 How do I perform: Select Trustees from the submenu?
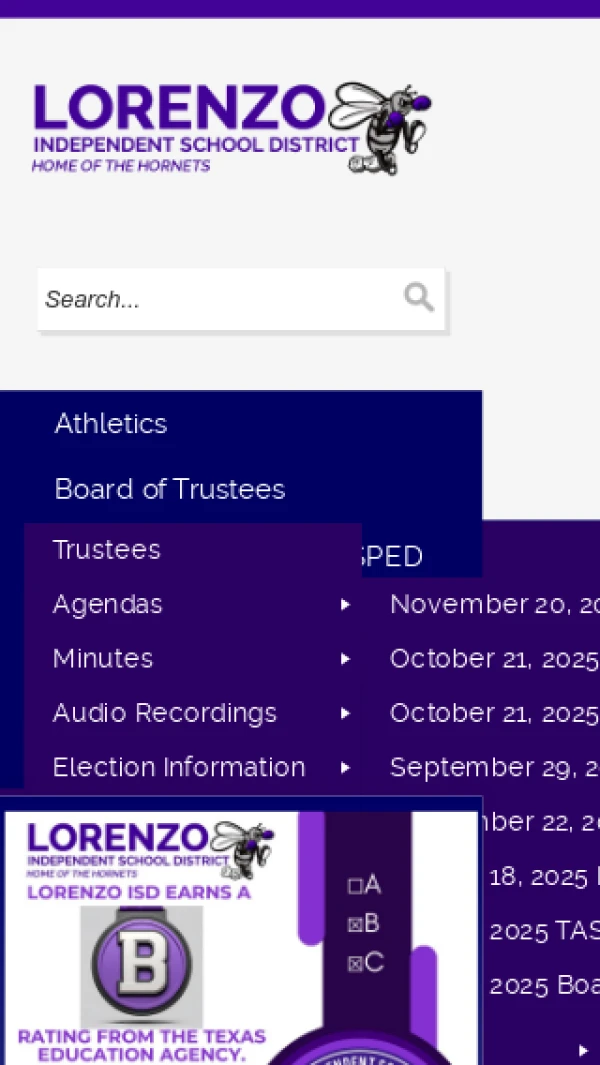(x=107, y=549)
